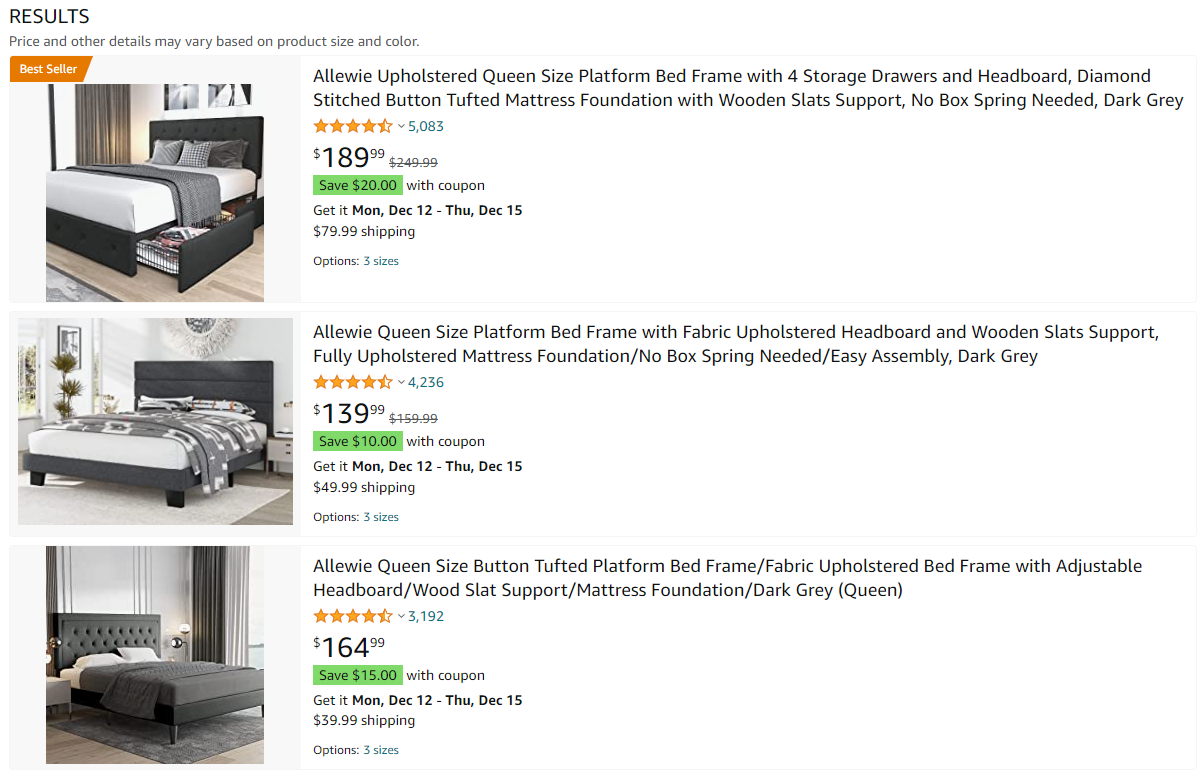Expand rating popover arrow beside 5,083 reviews
The height and width of the screenshot is (772, 1201).
[x=401, y=127]
